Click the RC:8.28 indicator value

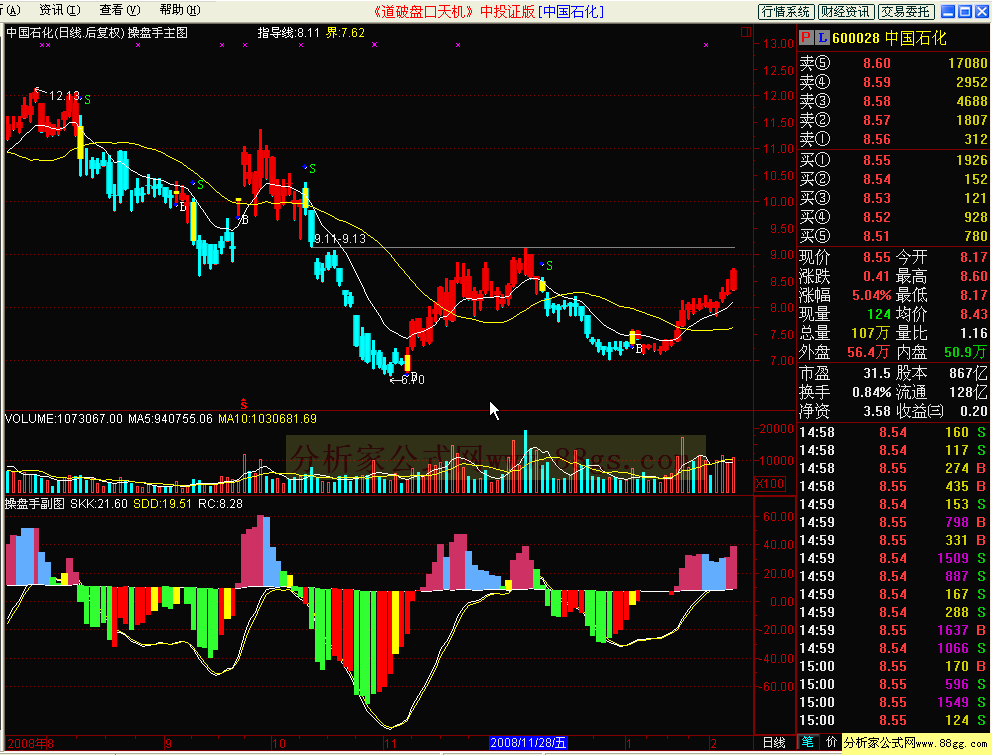[220, 504]
